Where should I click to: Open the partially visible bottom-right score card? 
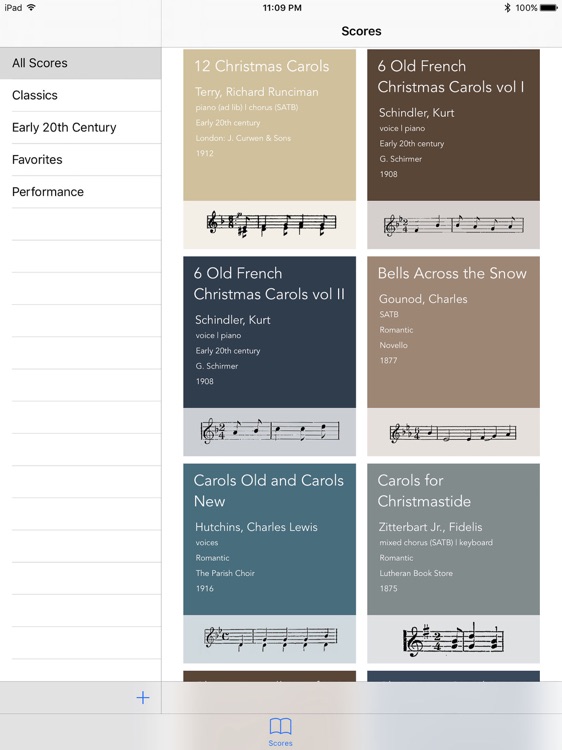[x=453, y=676]
